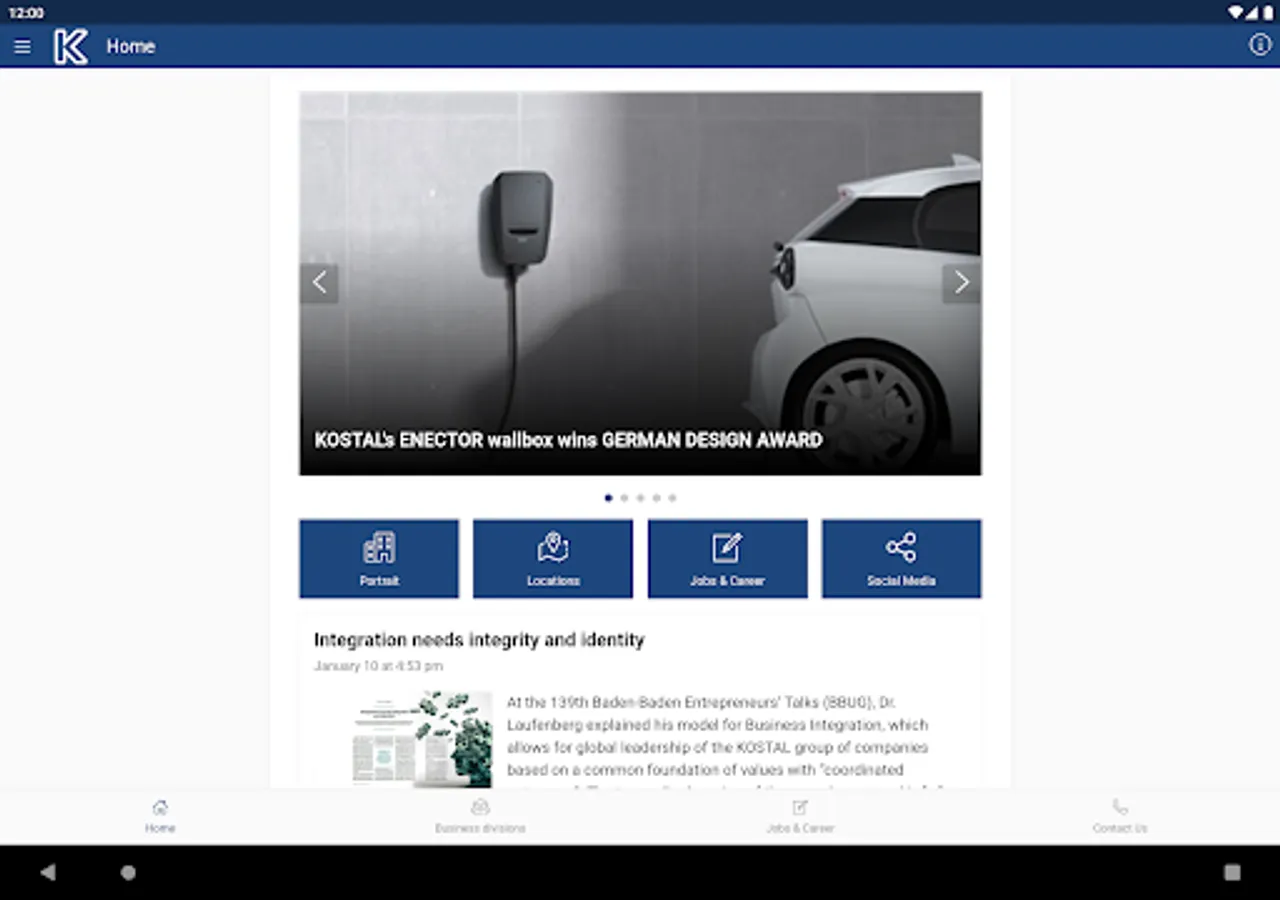Show the previous carousel slide
The image size is (1280, 900).
pos(319,283)
